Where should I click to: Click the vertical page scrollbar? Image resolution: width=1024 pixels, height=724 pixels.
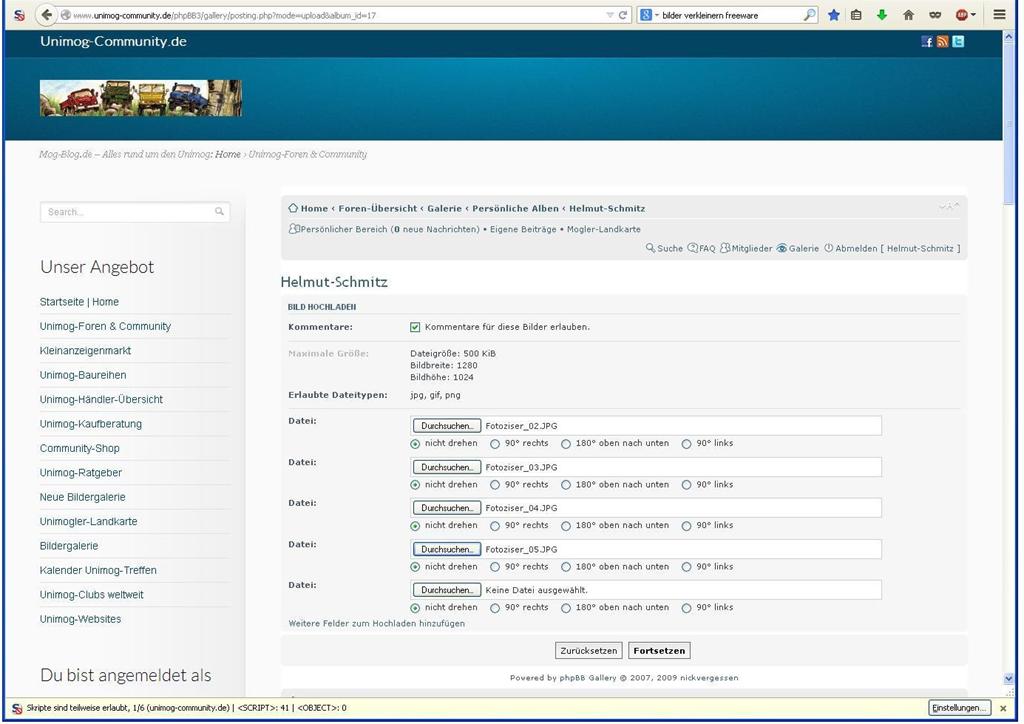click(x=1008, y=300)
